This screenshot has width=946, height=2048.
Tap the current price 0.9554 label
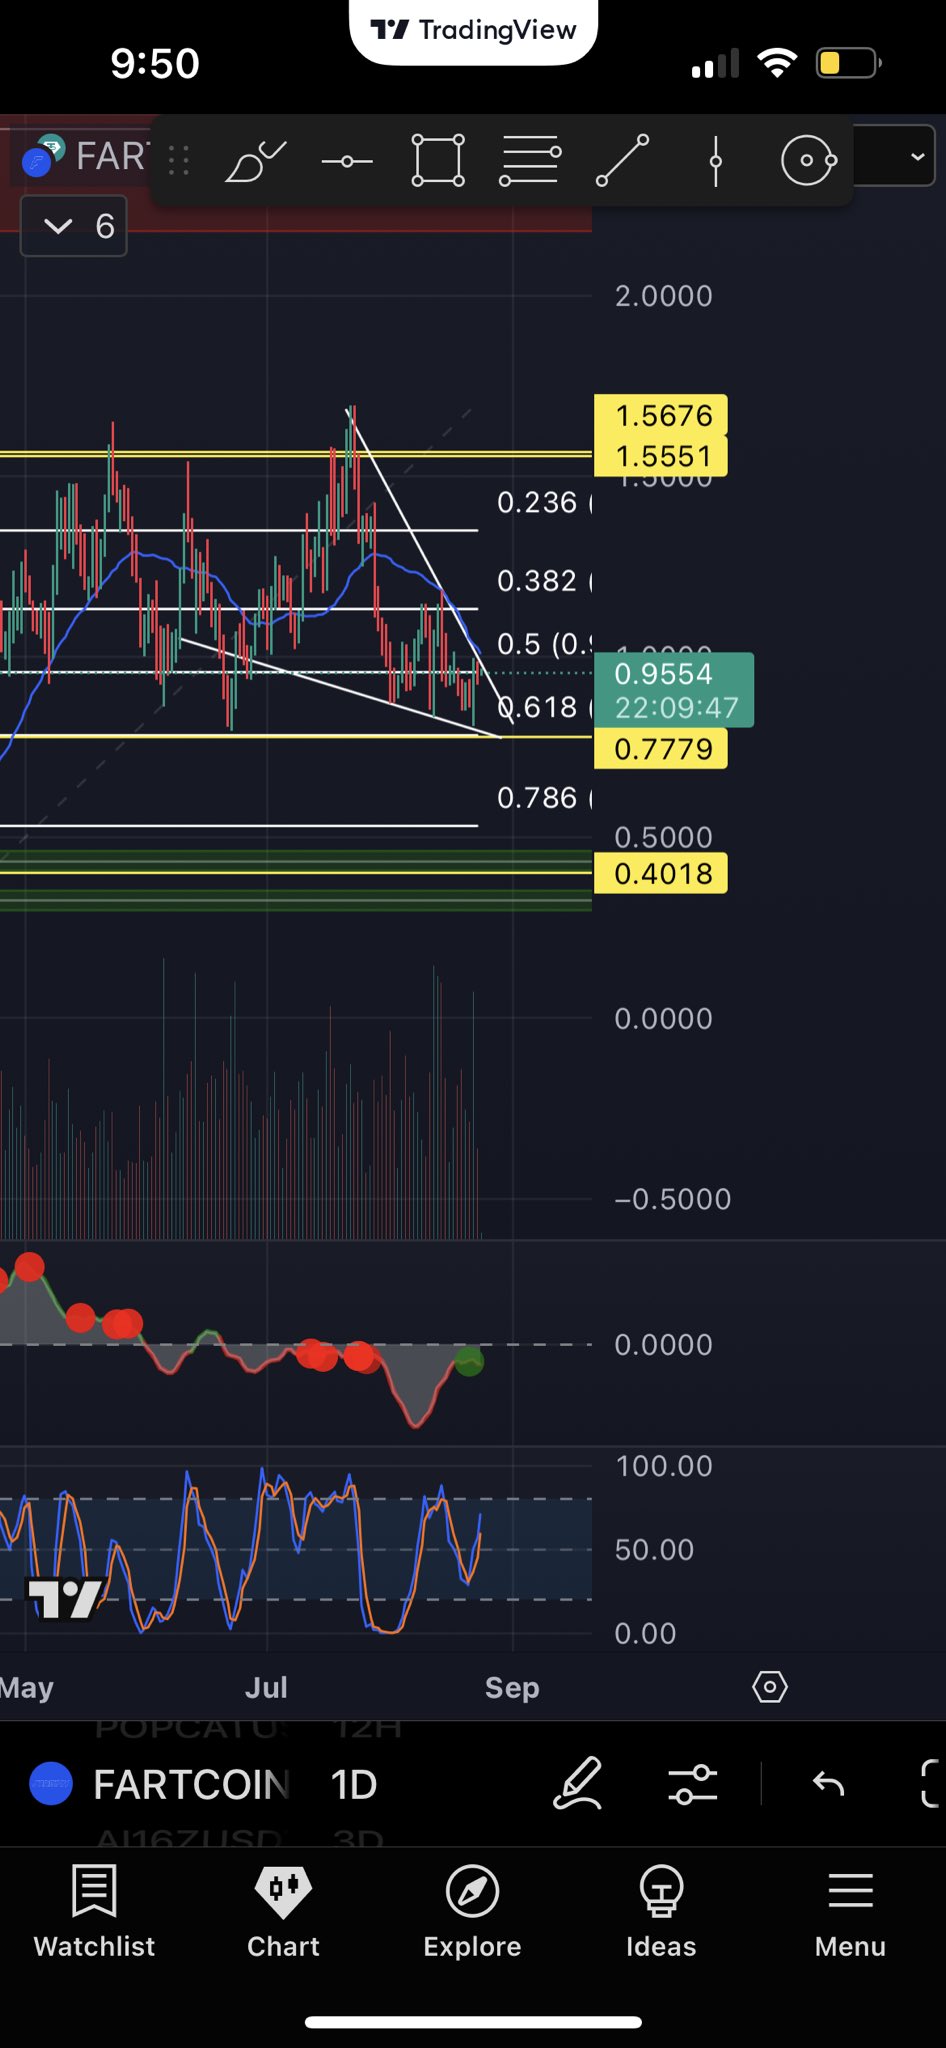click(674, 690)
